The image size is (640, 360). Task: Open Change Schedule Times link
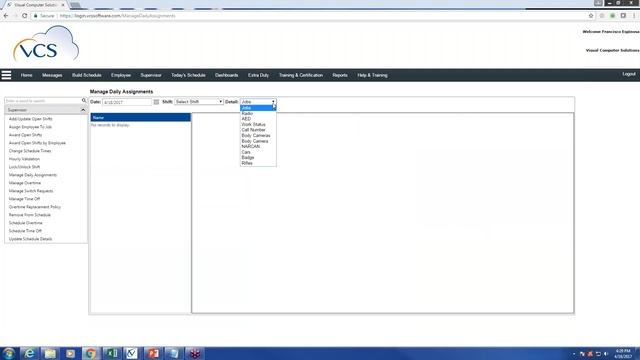click(30, 151)
